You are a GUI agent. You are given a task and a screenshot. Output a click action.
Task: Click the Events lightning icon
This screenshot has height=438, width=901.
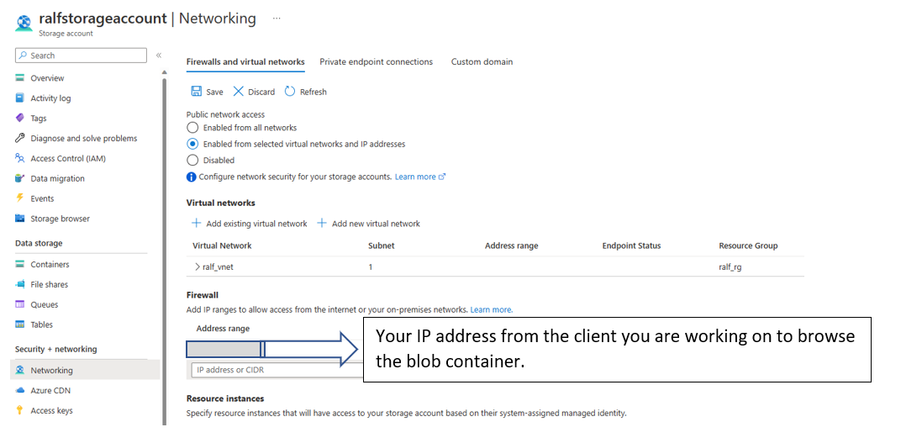coord(20,198)
